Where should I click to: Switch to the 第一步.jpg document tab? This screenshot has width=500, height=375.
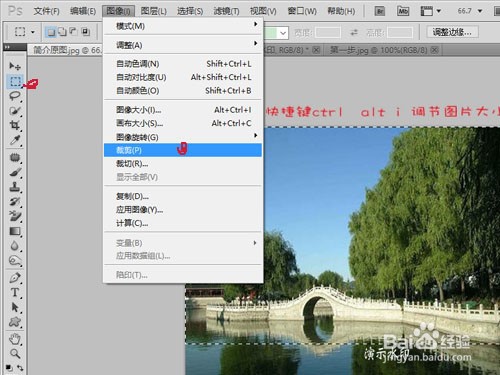[379, 50]
